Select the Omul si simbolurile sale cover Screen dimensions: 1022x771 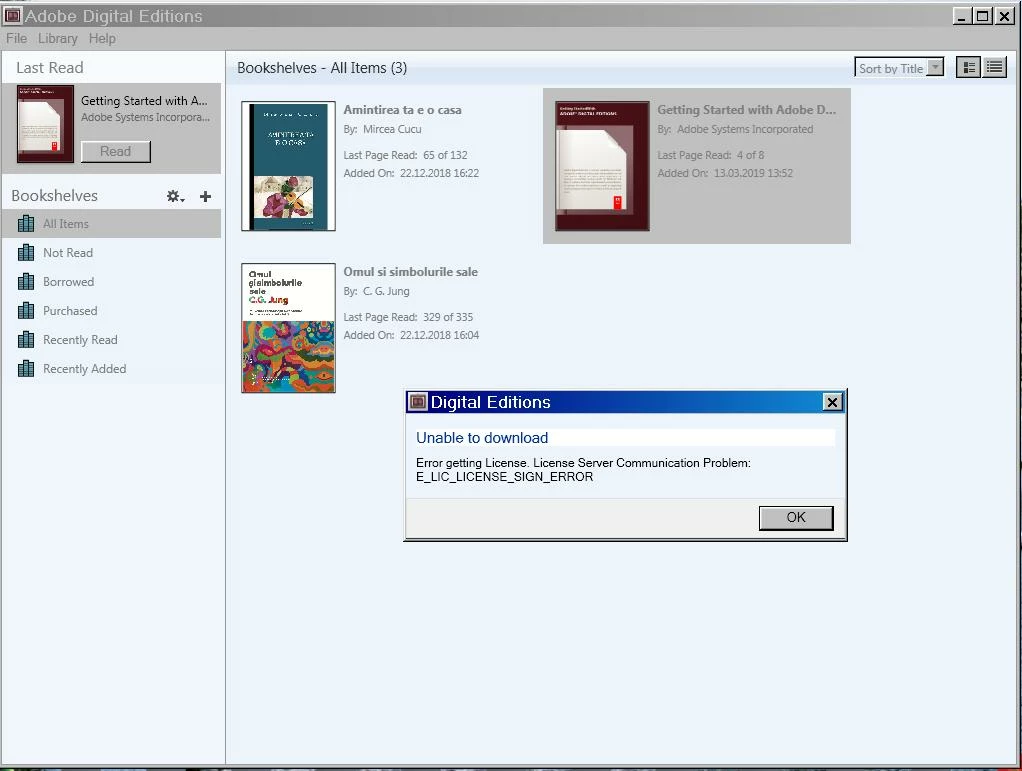click(x=288, y=328)
